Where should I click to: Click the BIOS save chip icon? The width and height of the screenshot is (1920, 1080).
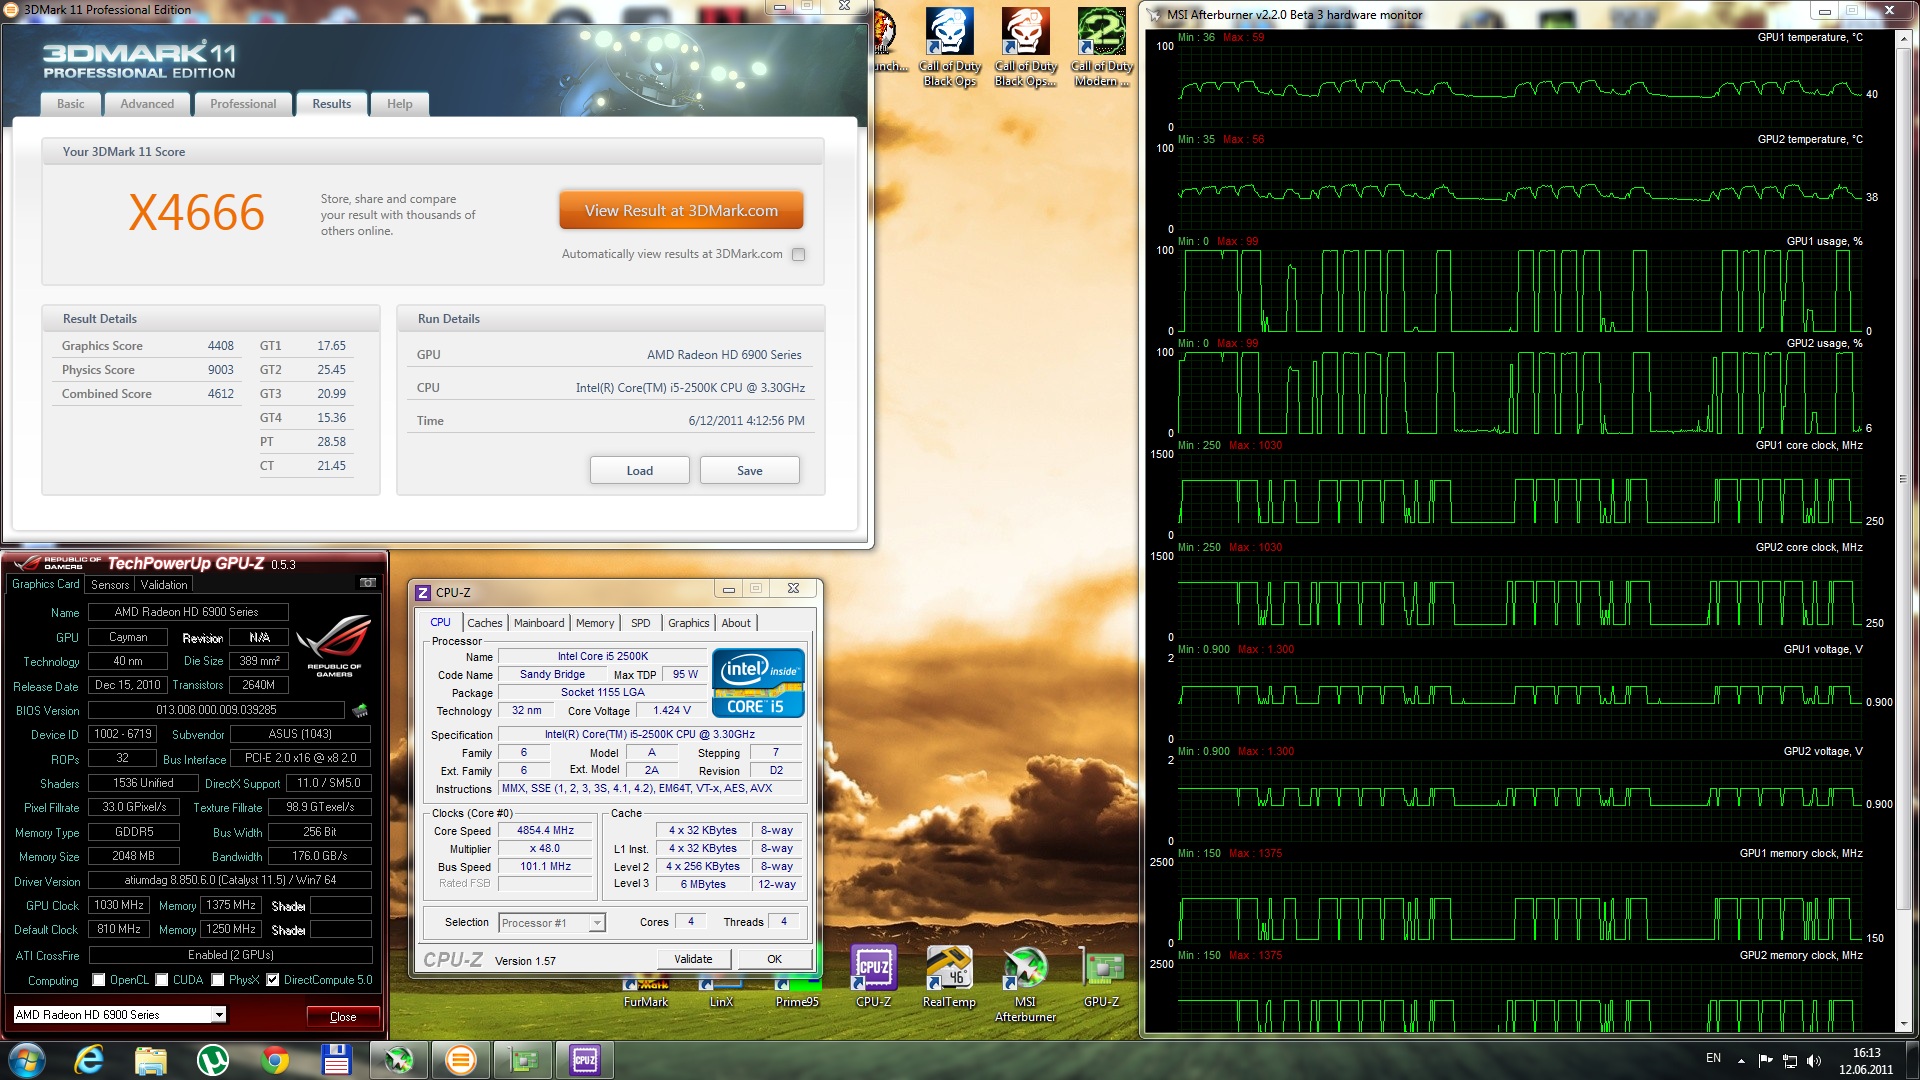tap(360, 710)
